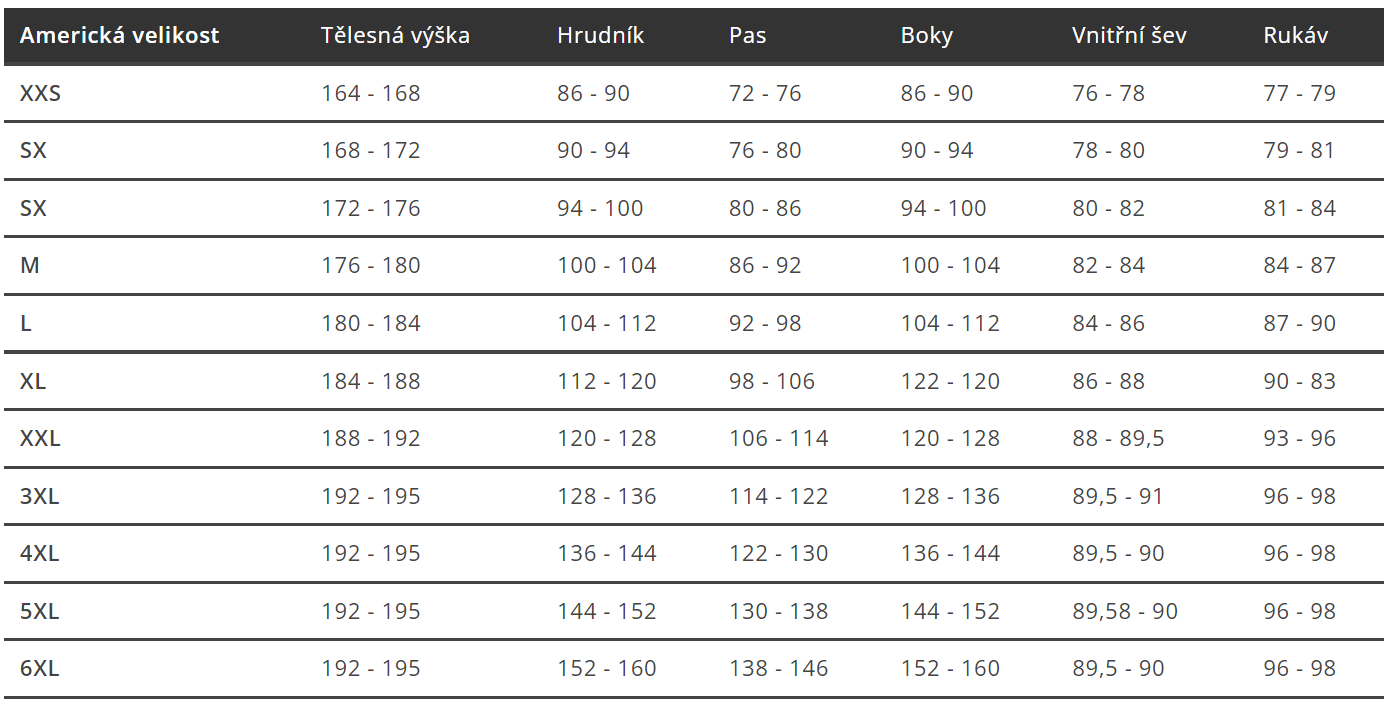This screenshot has height=707, width=1392.
Task: Click the M size row label
Action: [29, 266]
